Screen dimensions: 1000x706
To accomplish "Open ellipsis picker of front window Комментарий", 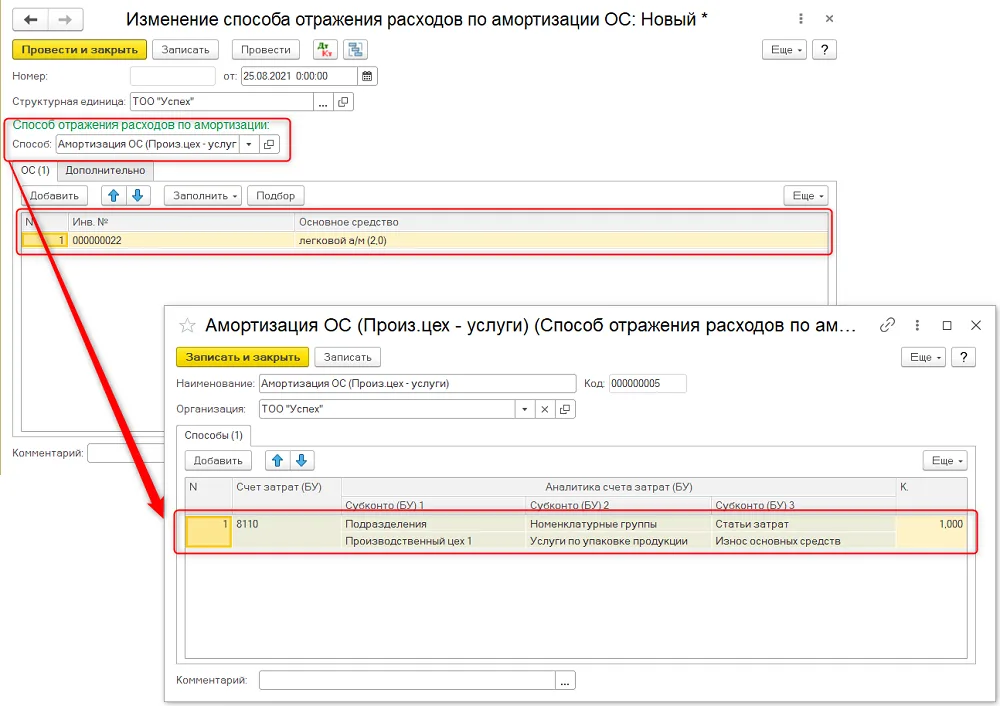I will [565, 680].
